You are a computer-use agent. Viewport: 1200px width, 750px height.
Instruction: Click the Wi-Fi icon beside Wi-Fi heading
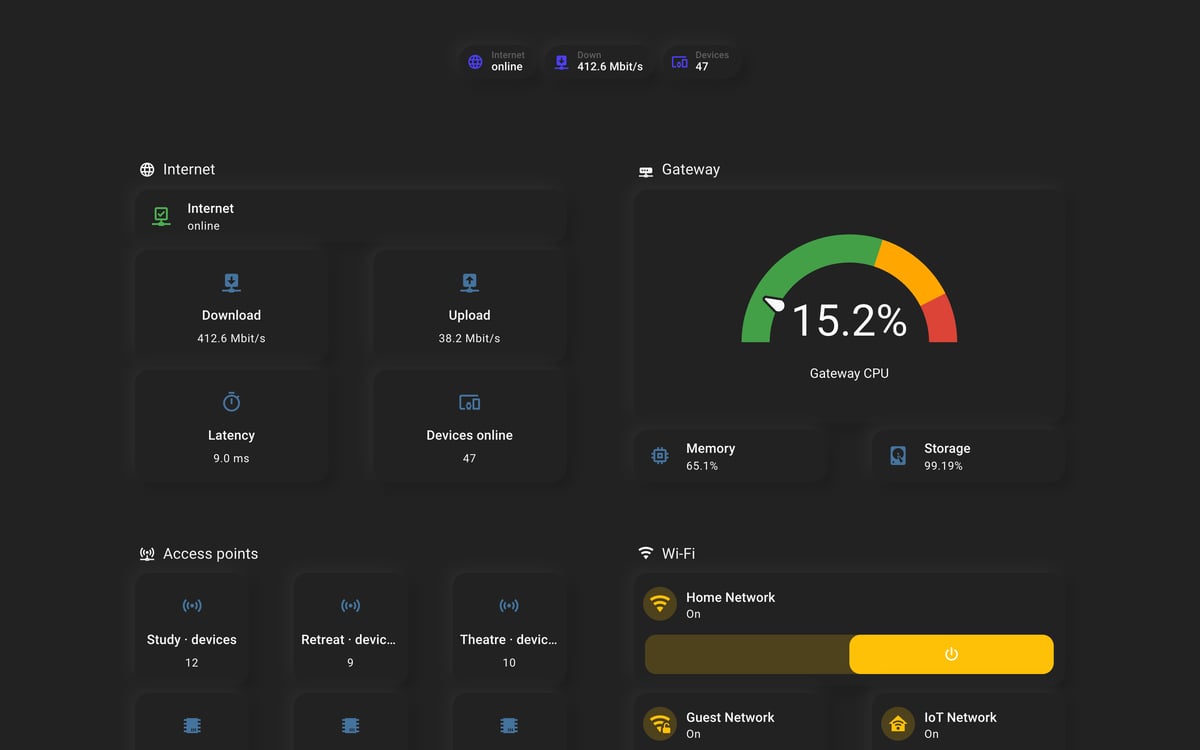(x=646, y=553)
